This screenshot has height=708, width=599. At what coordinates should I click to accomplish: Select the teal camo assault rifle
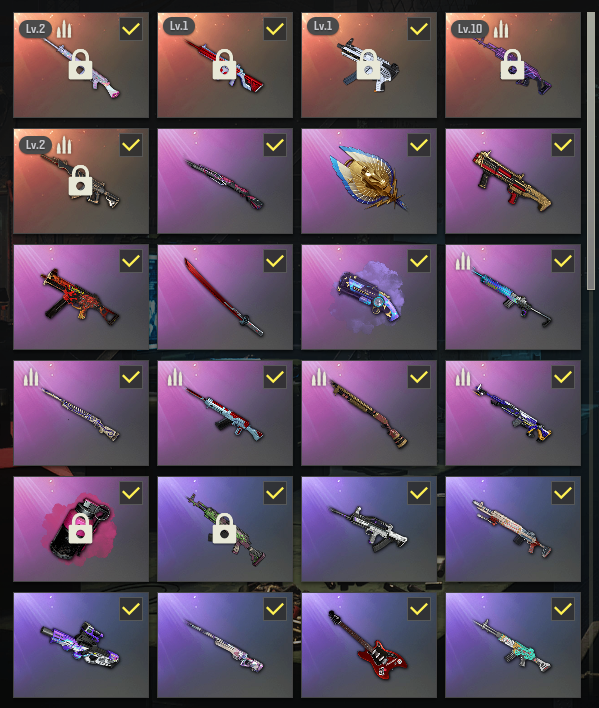(x=513, y=645)
